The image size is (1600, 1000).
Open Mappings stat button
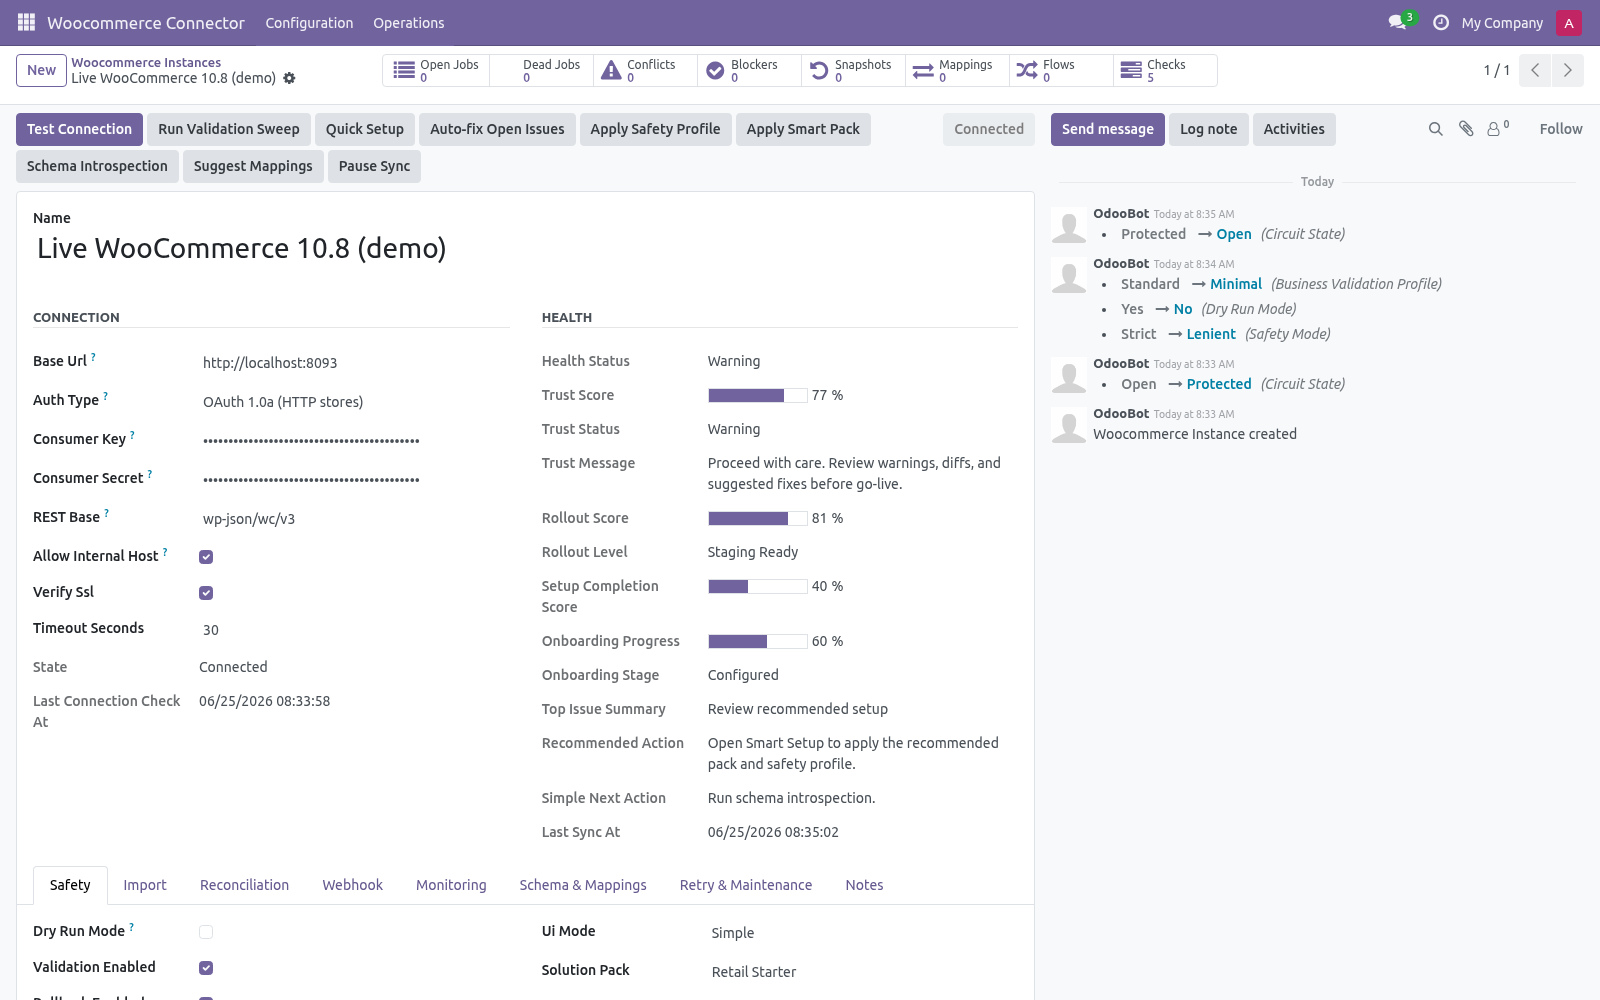point(957,70)
